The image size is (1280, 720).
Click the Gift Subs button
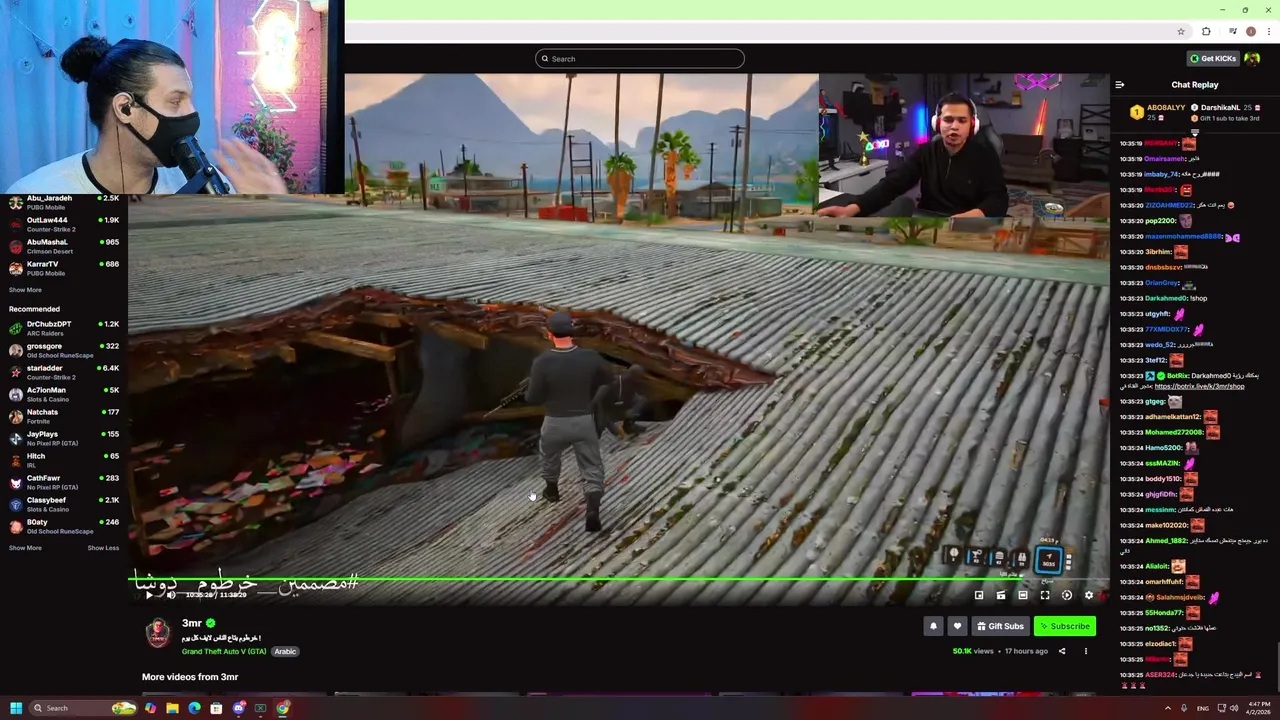[x=1000, y=626]
